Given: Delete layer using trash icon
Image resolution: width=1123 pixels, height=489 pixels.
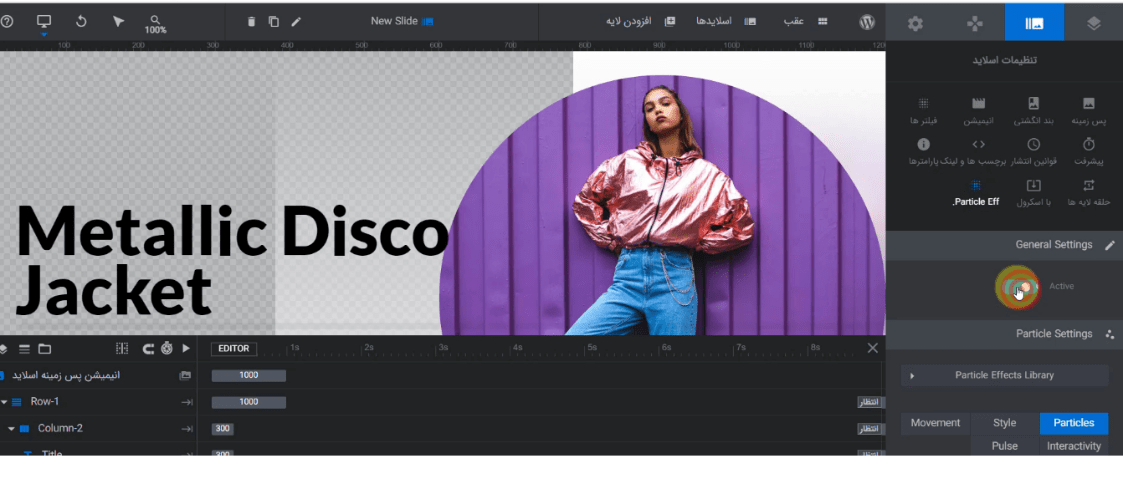Looking at the screenshot, I should click(x=251, y=22).
